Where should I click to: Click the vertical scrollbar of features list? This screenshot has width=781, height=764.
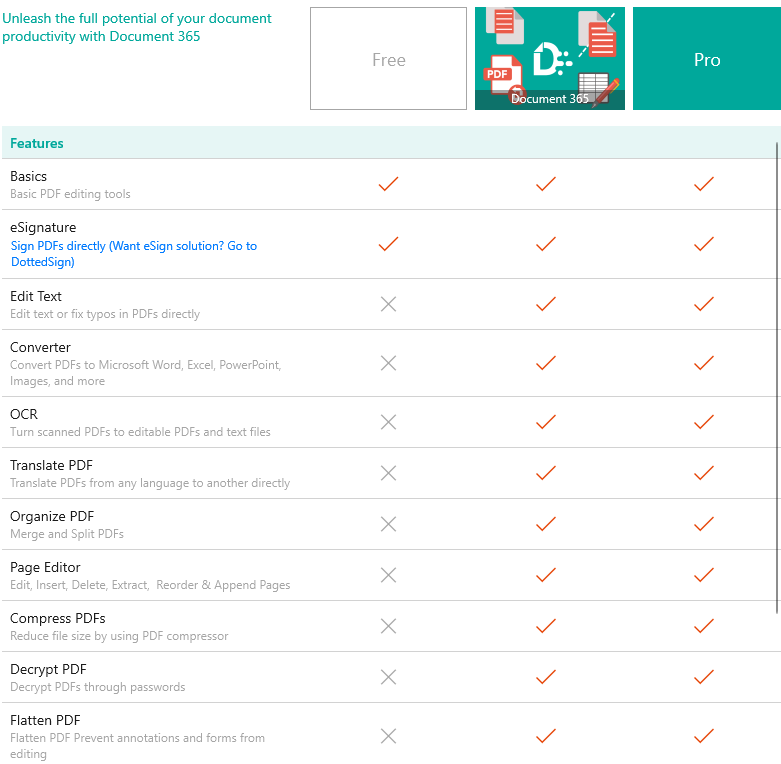click(x=777, y=379)
